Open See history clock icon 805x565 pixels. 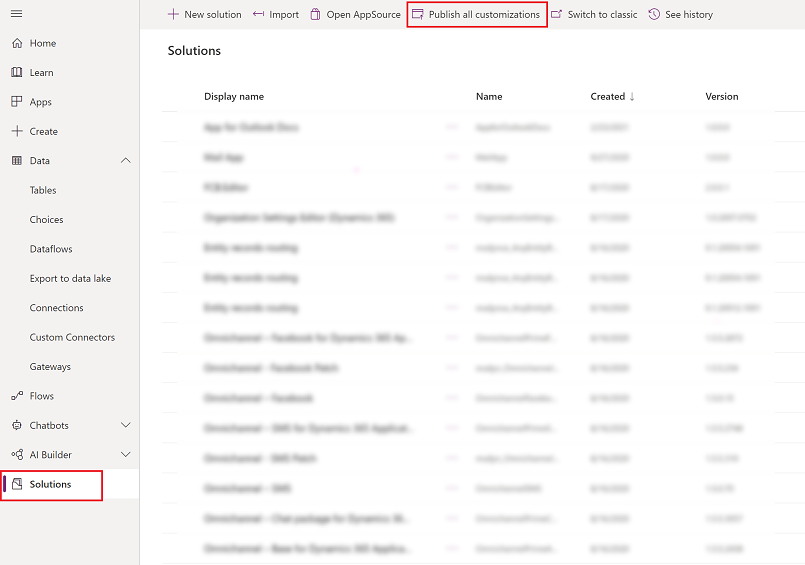tap(654, 14)
